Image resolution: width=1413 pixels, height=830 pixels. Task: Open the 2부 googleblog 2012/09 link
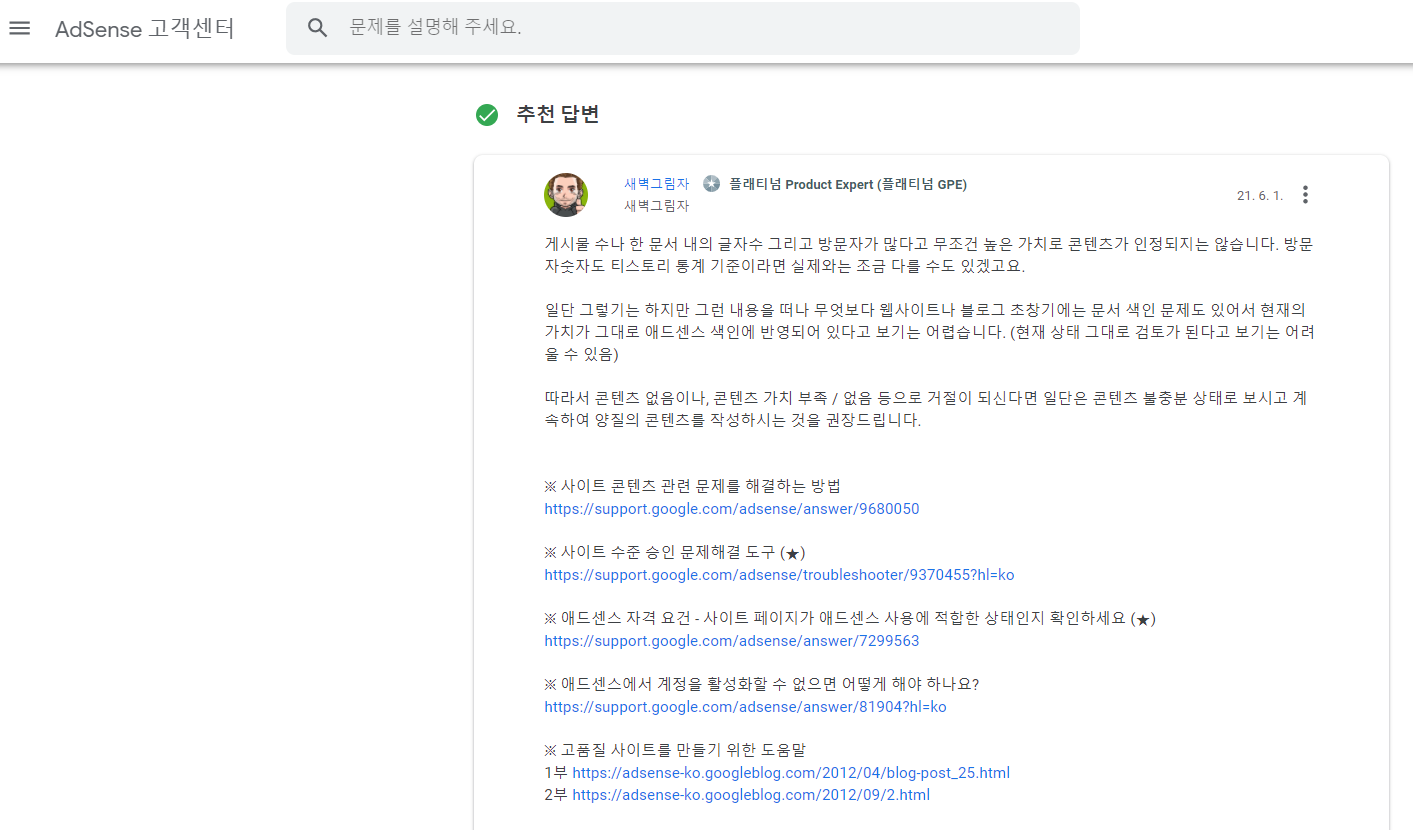pos(751,795)
